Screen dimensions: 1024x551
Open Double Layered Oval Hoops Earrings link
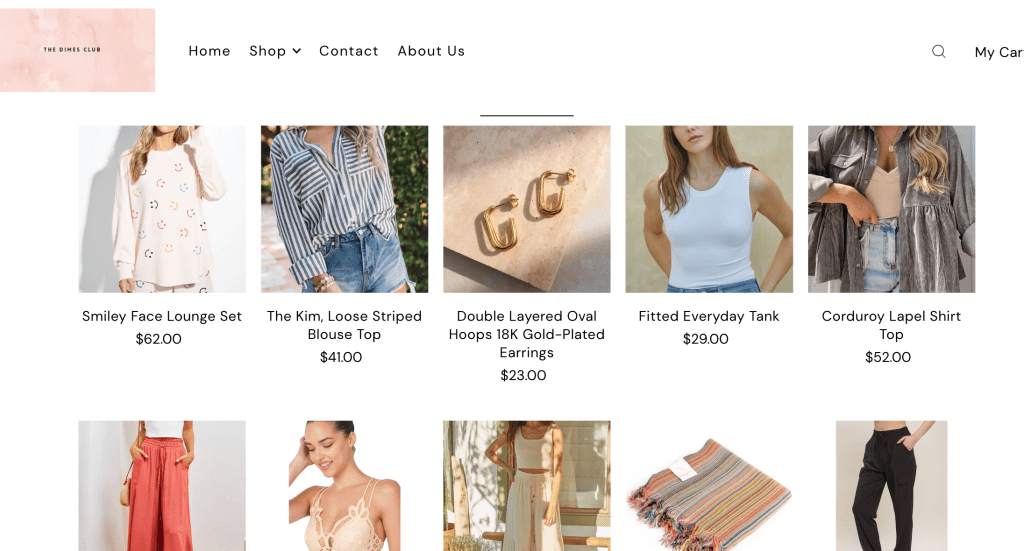526,334
